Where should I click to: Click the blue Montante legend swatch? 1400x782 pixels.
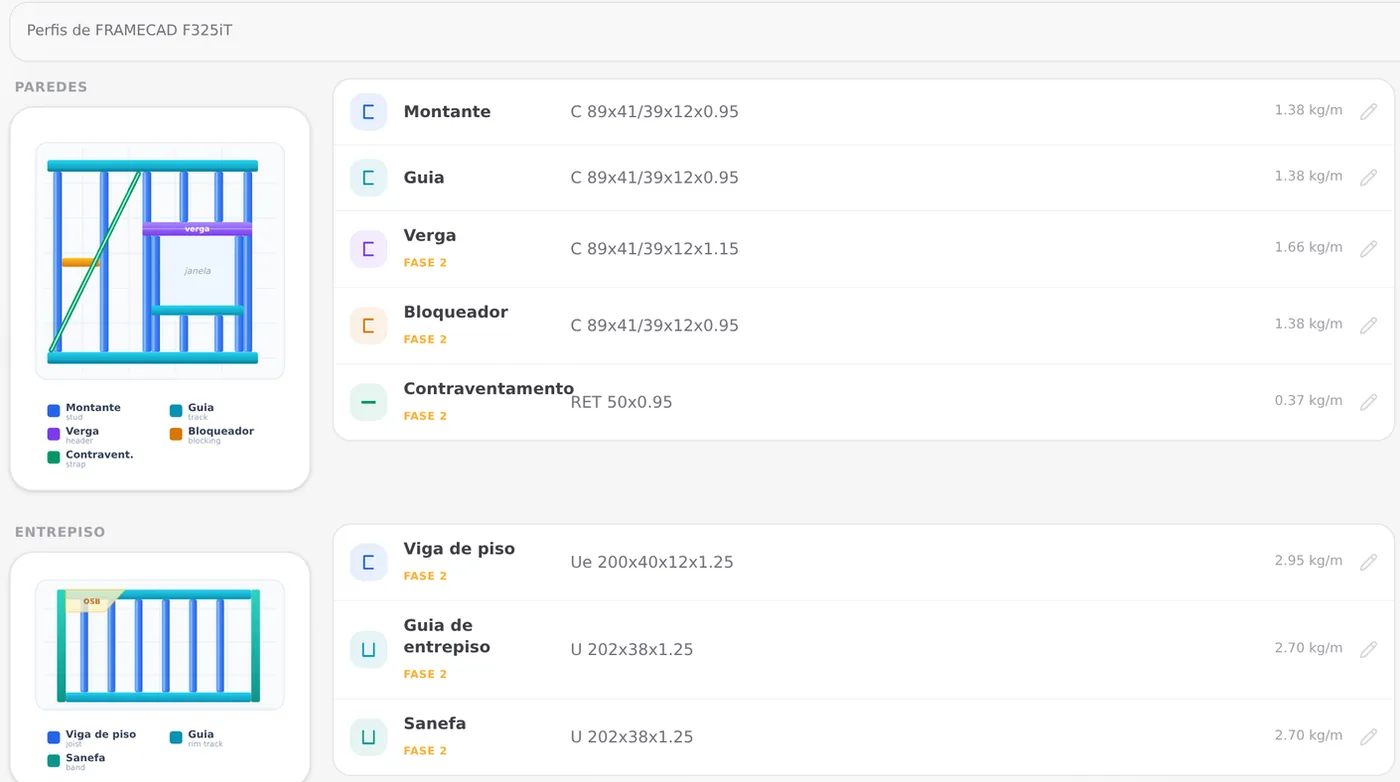pyautogui.click(x=54, y=411)
